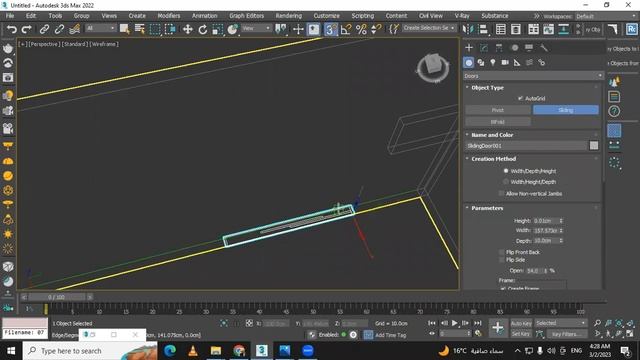Viewport: 640px width, 360px height.
Task: Collapse the Name and Color rollout
Action: tap(492, 135)
